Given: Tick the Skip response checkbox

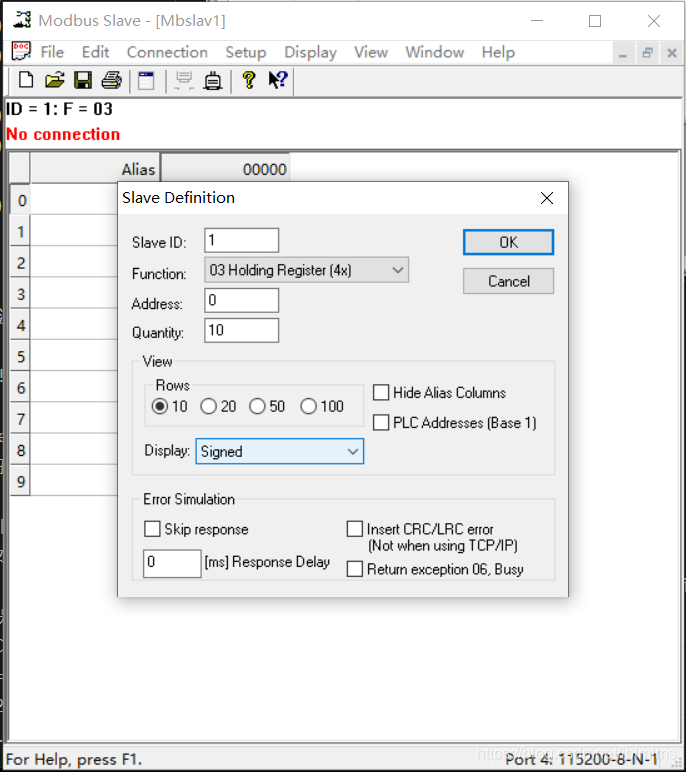Looking at the screenshot, I should [x=152, y=529].
